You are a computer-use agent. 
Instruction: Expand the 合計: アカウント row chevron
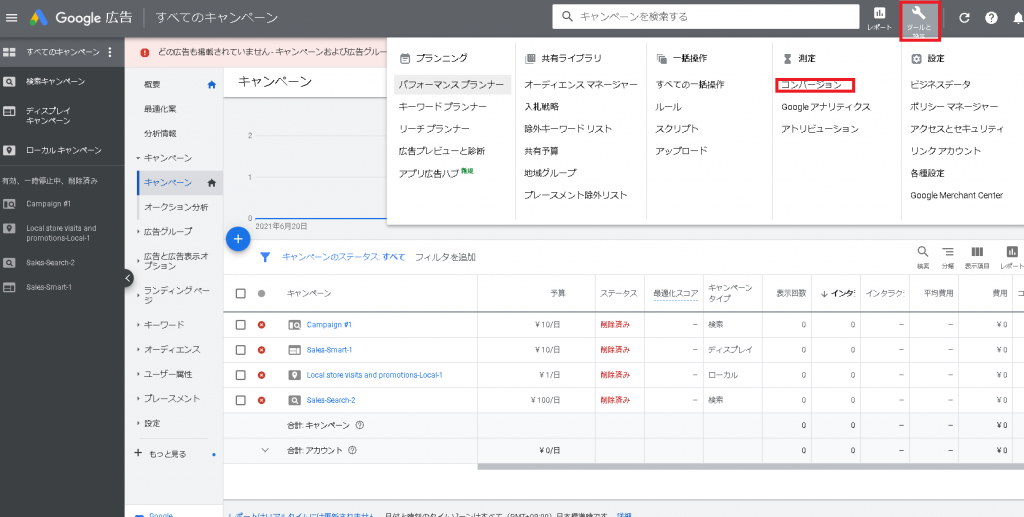pos(265,450)
